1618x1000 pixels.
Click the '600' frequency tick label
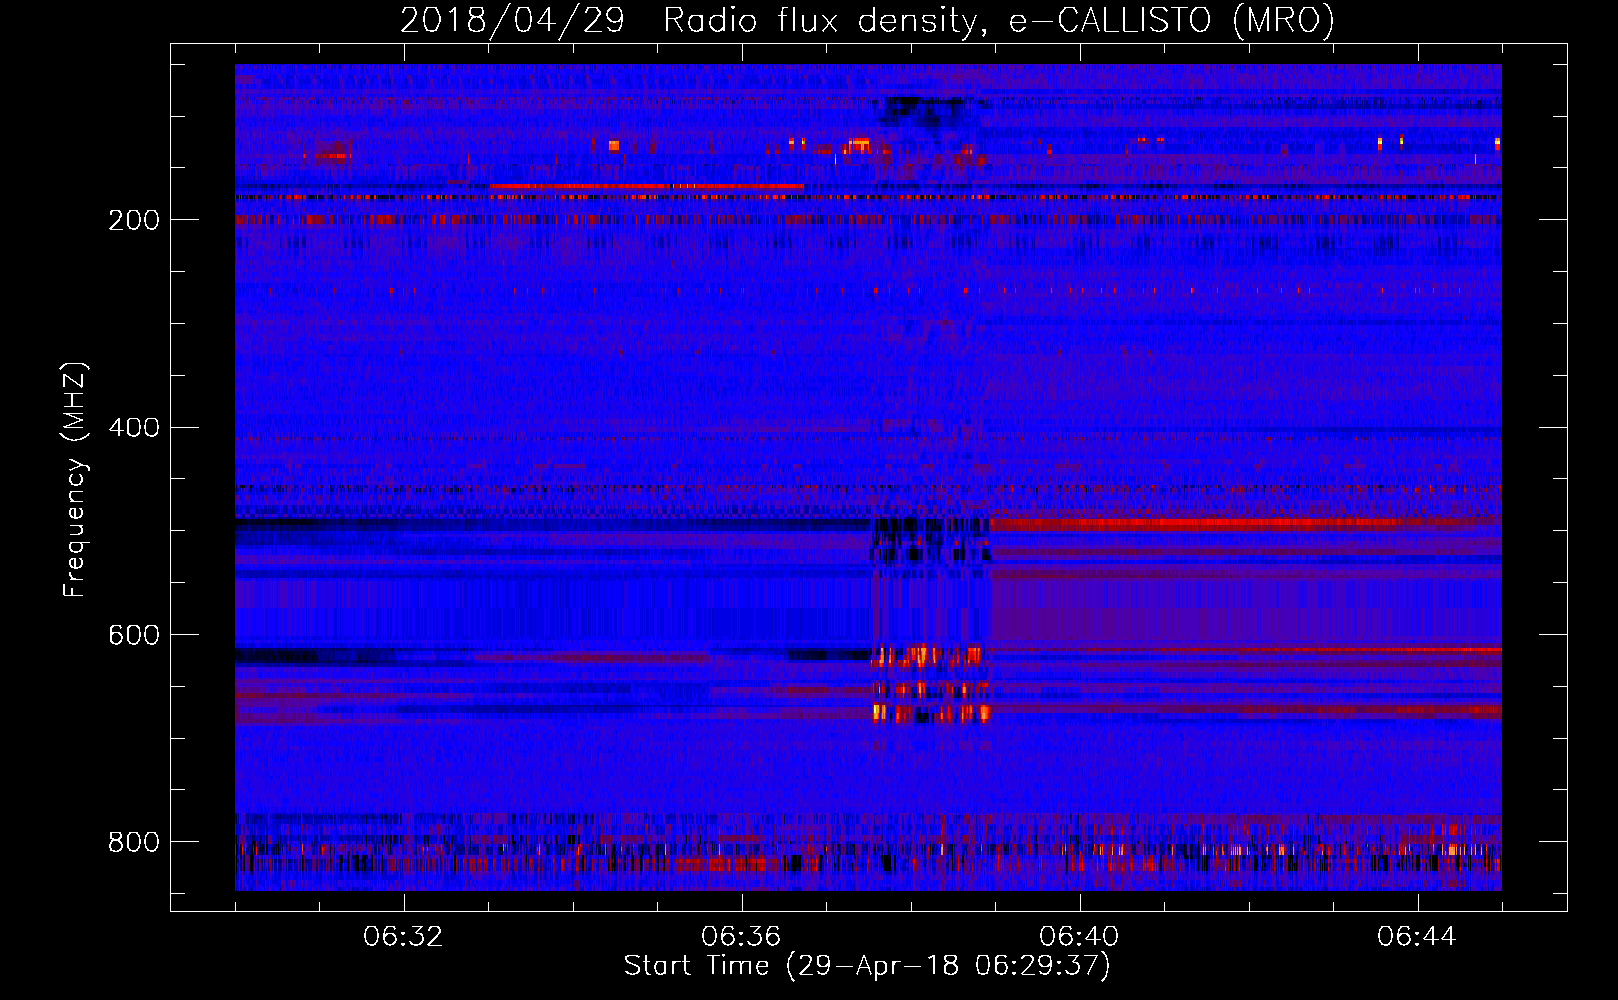coord(133,636)
